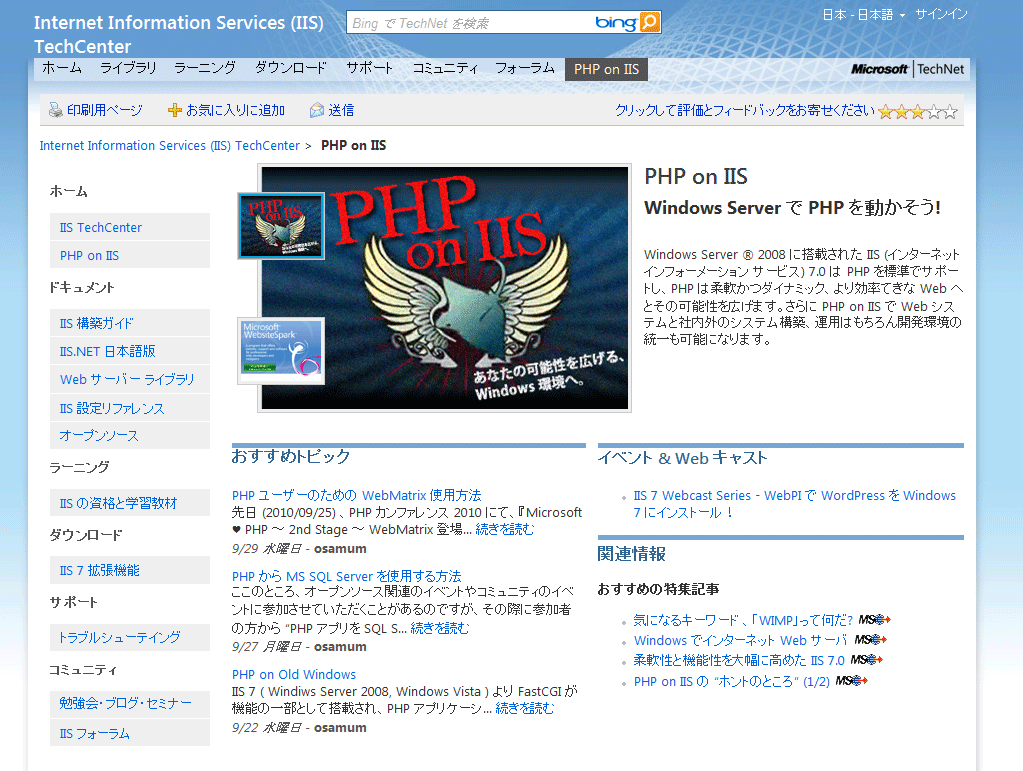Open the コミュニティ menu tab

click(x=446, y=68)
